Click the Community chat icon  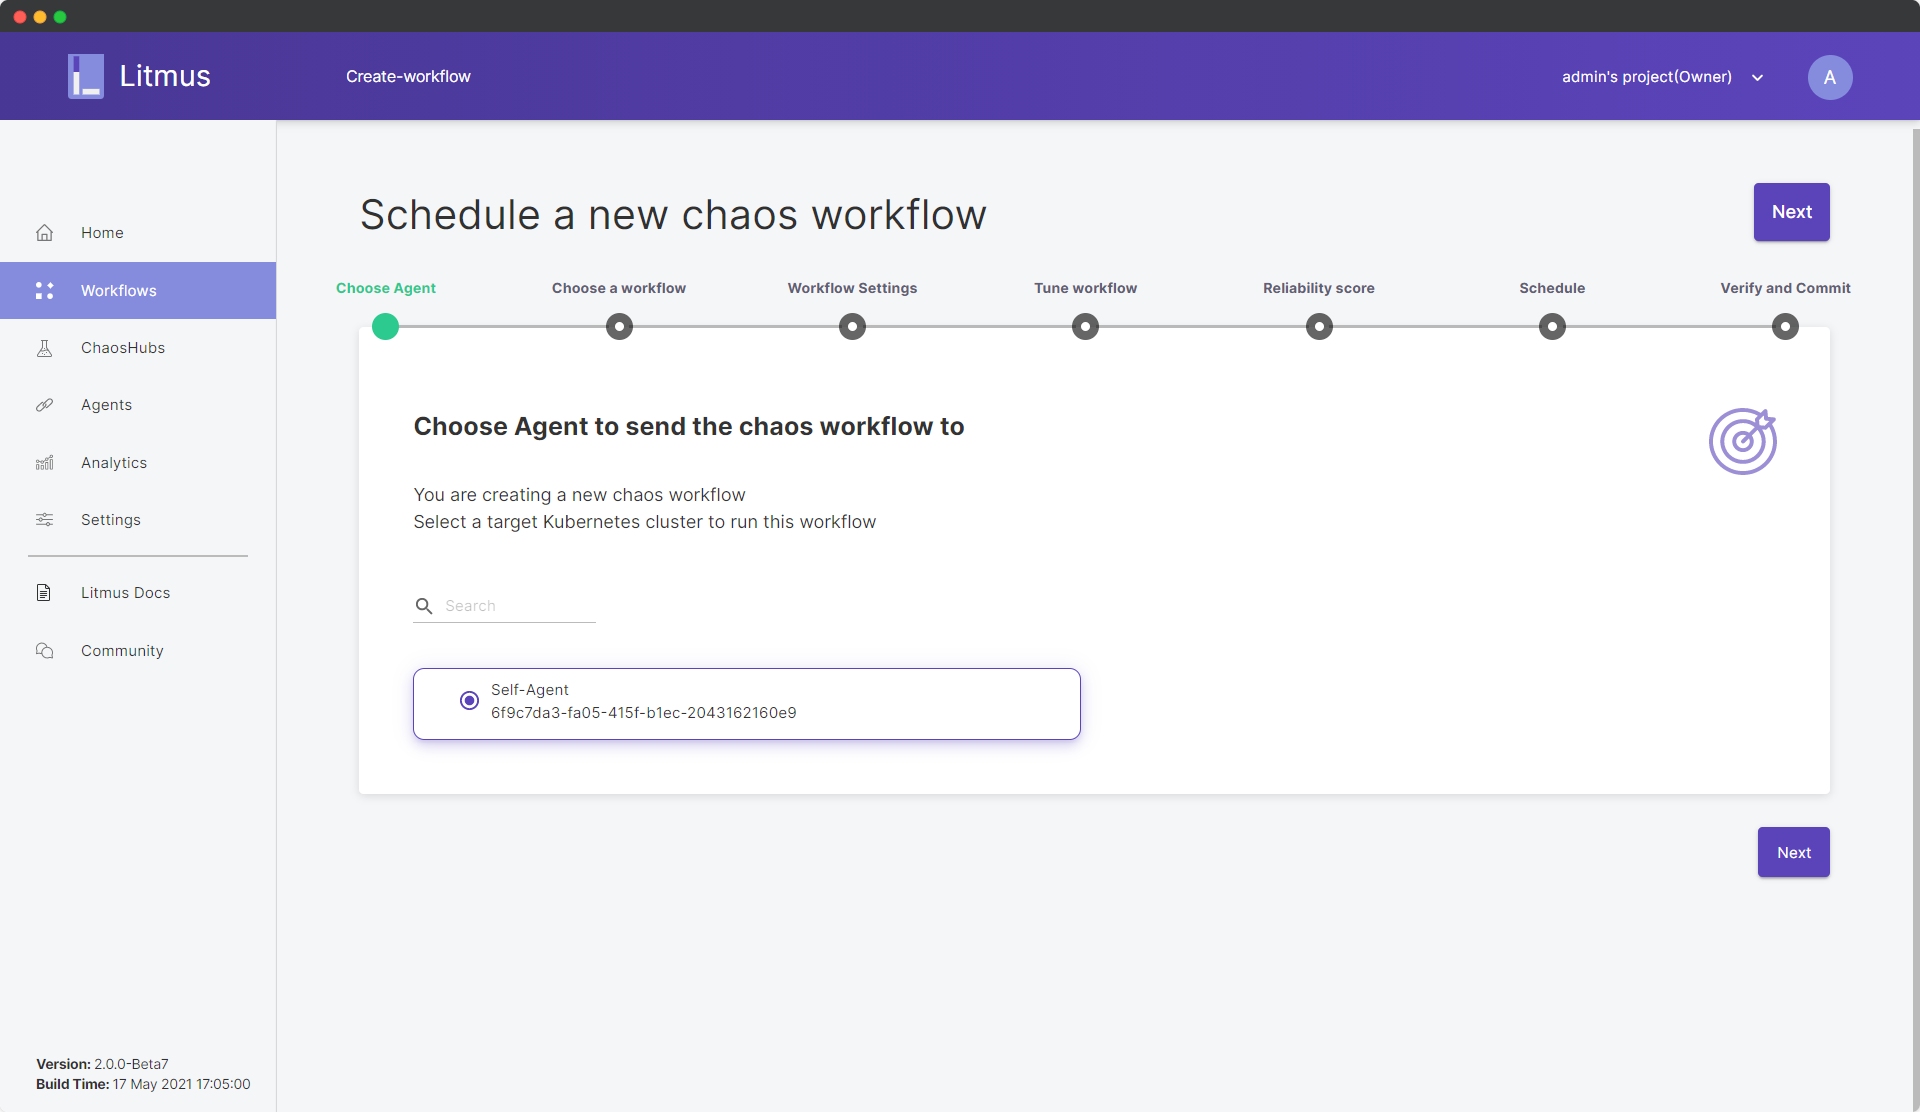coord(44,651)
